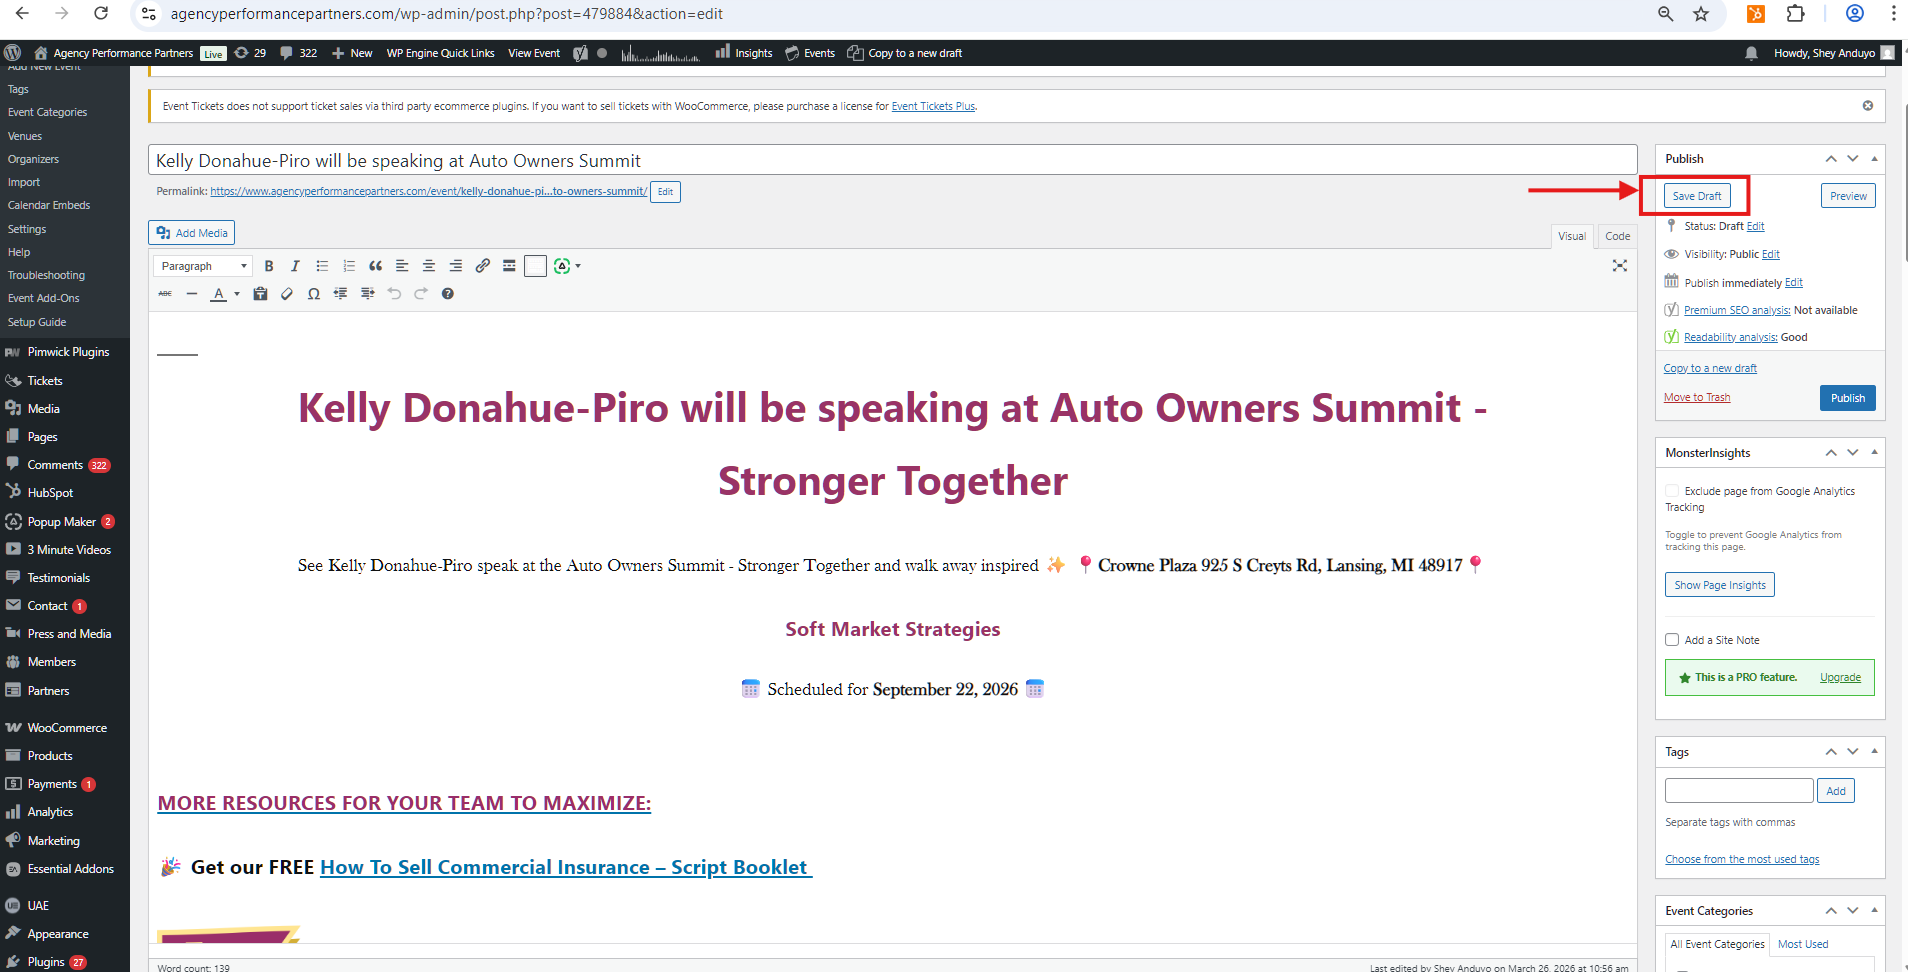Open WooCommerce in the admin sidebar
Screen dimensions: 1908x972
point(66,728)
